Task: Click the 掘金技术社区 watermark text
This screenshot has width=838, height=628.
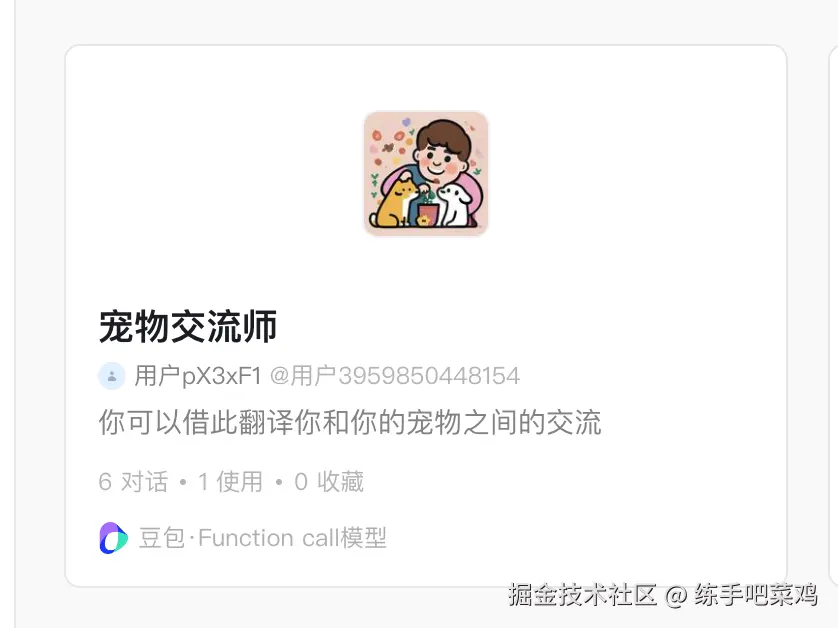Action: [x=582, y=594]
